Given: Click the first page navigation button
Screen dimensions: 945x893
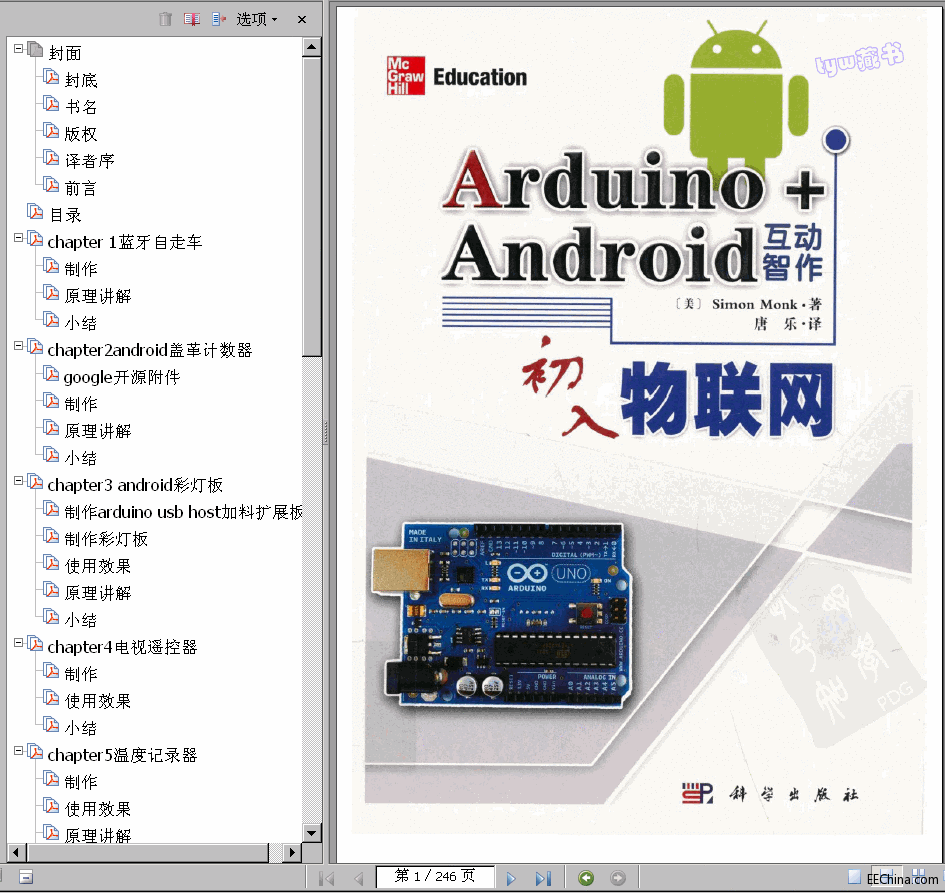Looking at the screenshot, I should (327, 879).
